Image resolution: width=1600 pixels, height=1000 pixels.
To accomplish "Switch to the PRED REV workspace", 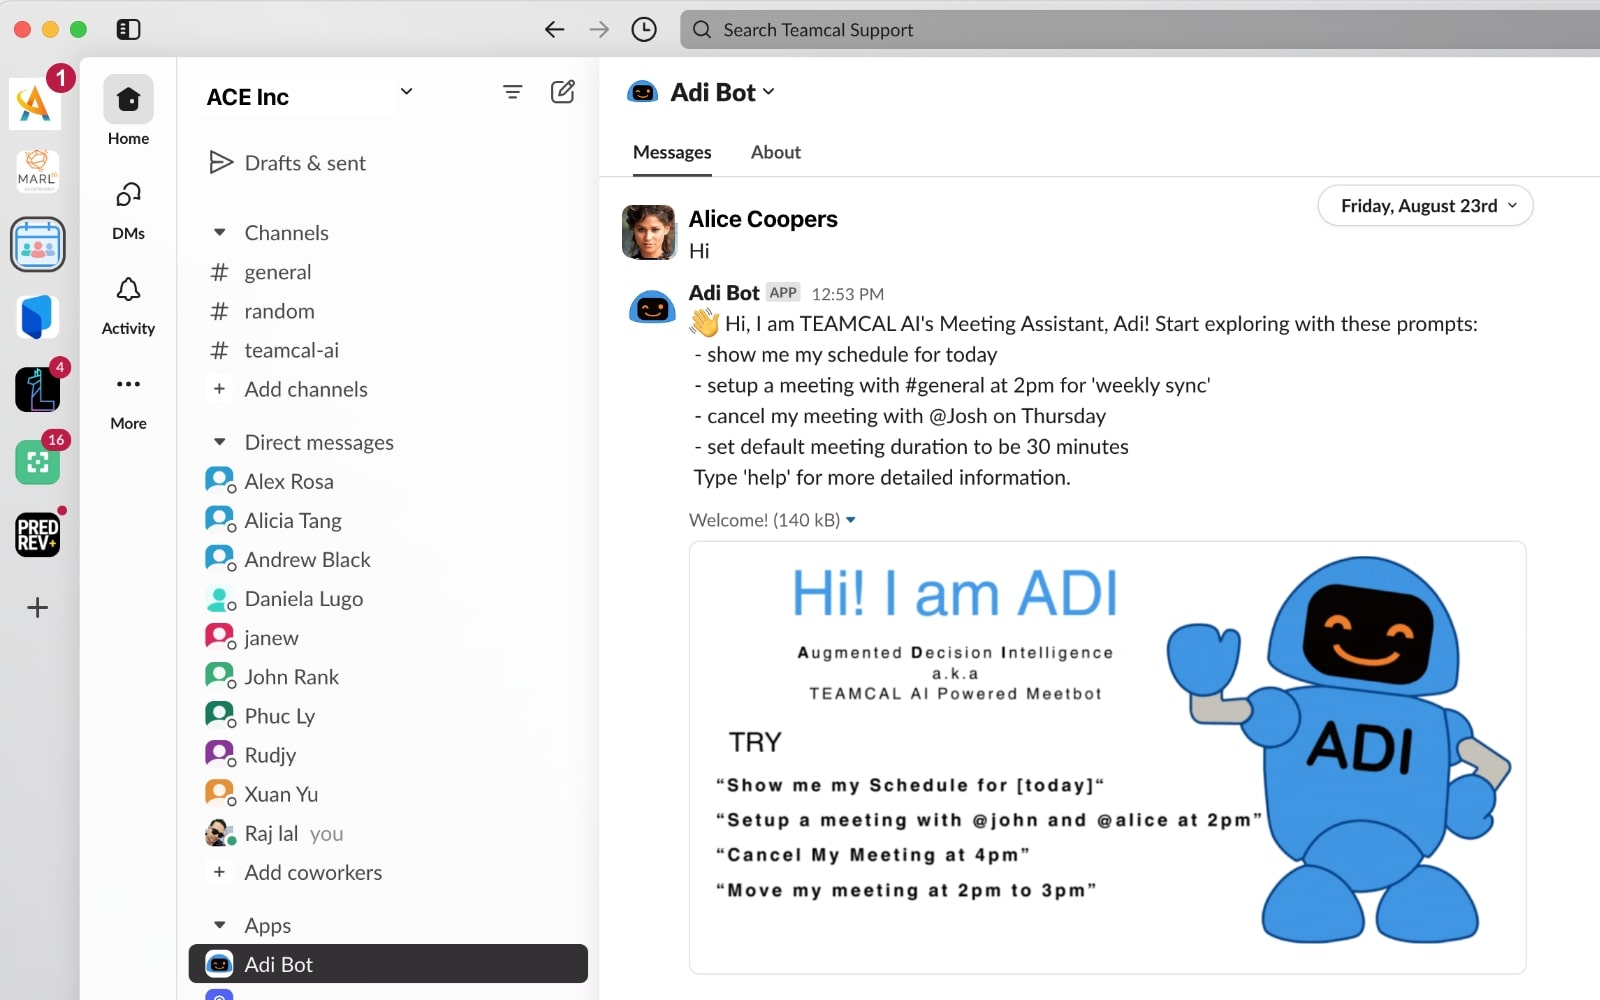I will [x=37, y=534].
